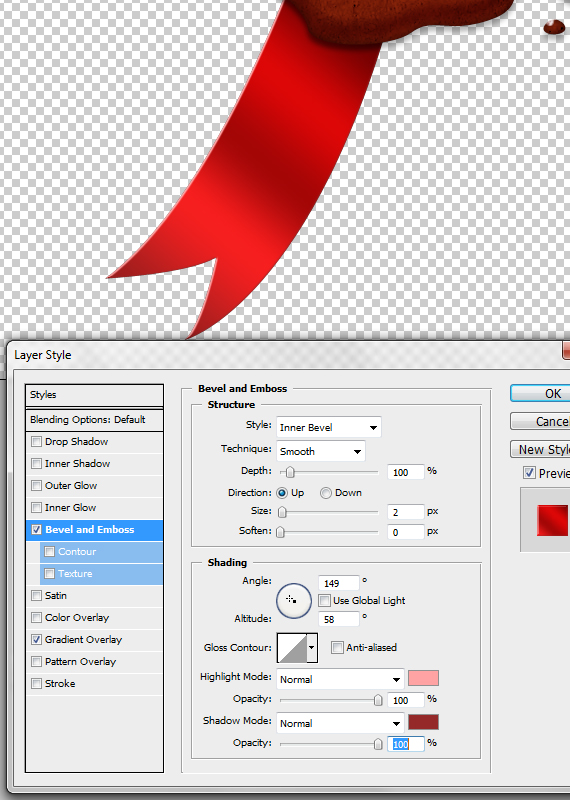Toggle the Preview checkbox
The height and width of the screenshot is (800, 570).
coord(529,472)
